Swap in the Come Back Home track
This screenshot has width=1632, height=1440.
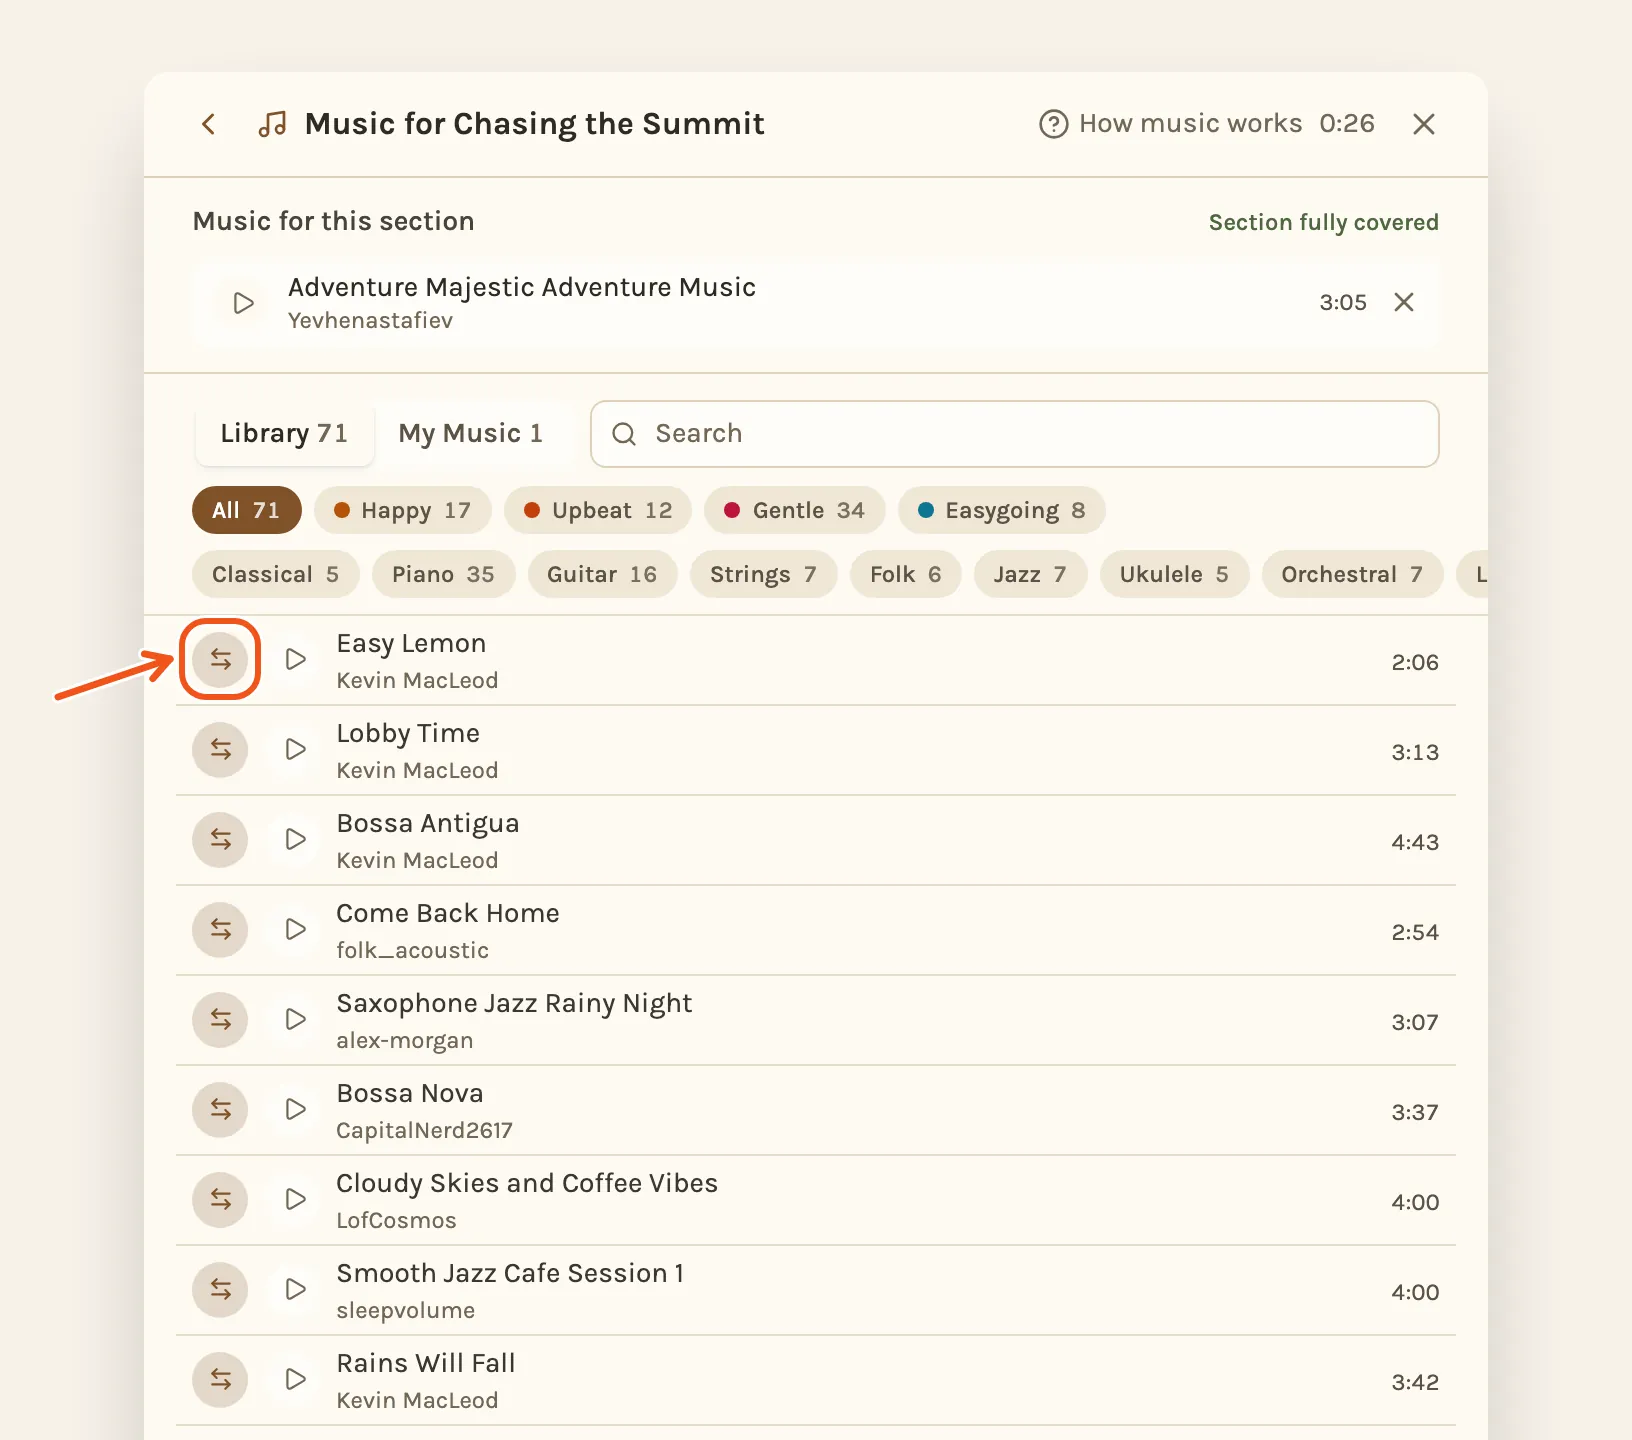point(220,930)
